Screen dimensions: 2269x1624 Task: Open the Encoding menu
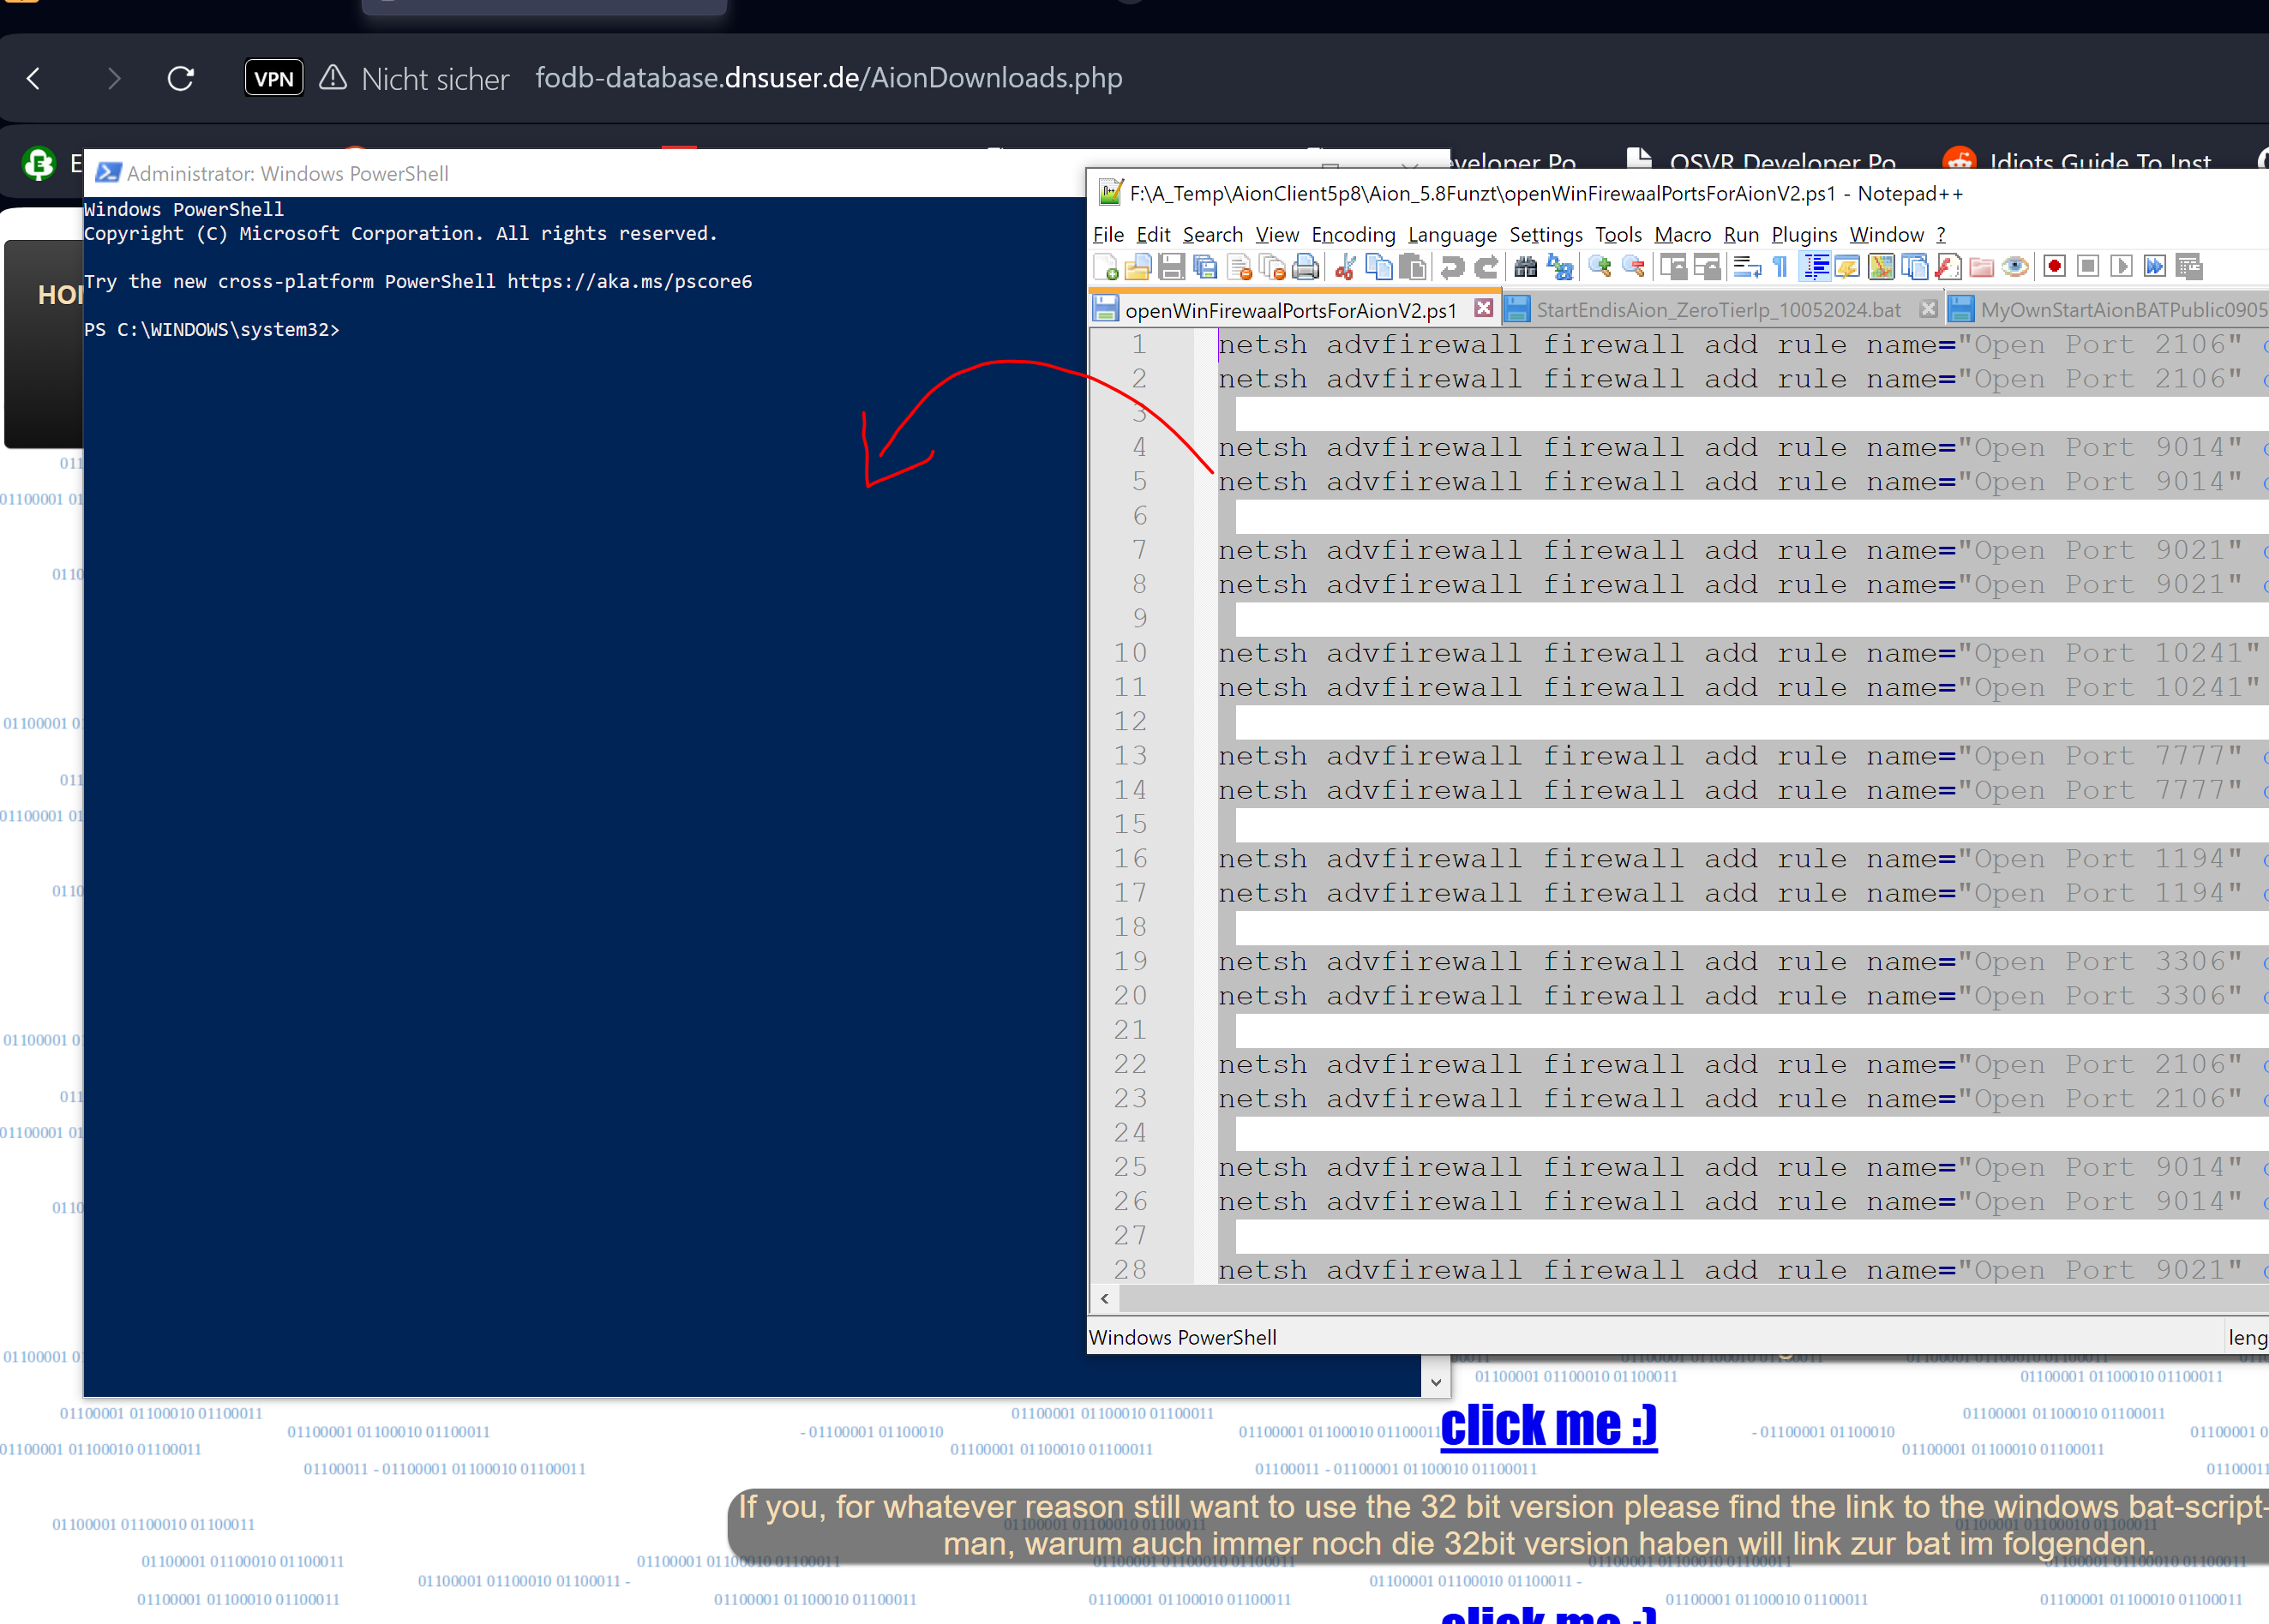tap(1352, 235)
